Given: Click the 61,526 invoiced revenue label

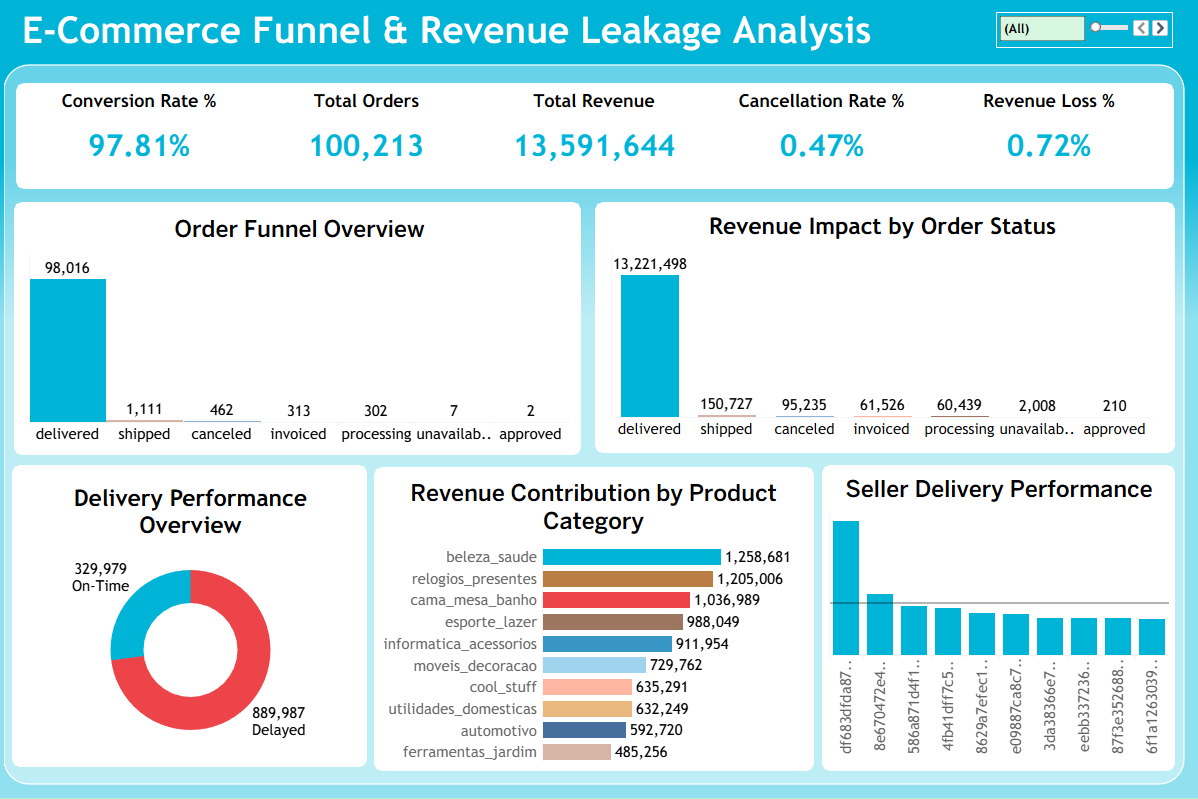Looking at the screenshot, I should [x=882, y=405].
